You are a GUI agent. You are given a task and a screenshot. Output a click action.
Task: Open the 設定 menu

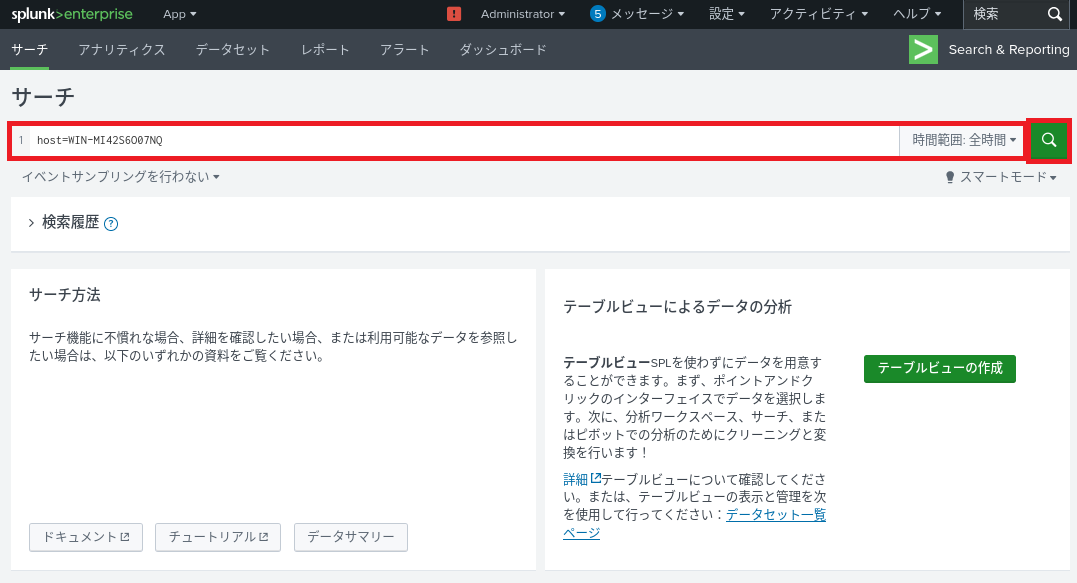point(727,14)
